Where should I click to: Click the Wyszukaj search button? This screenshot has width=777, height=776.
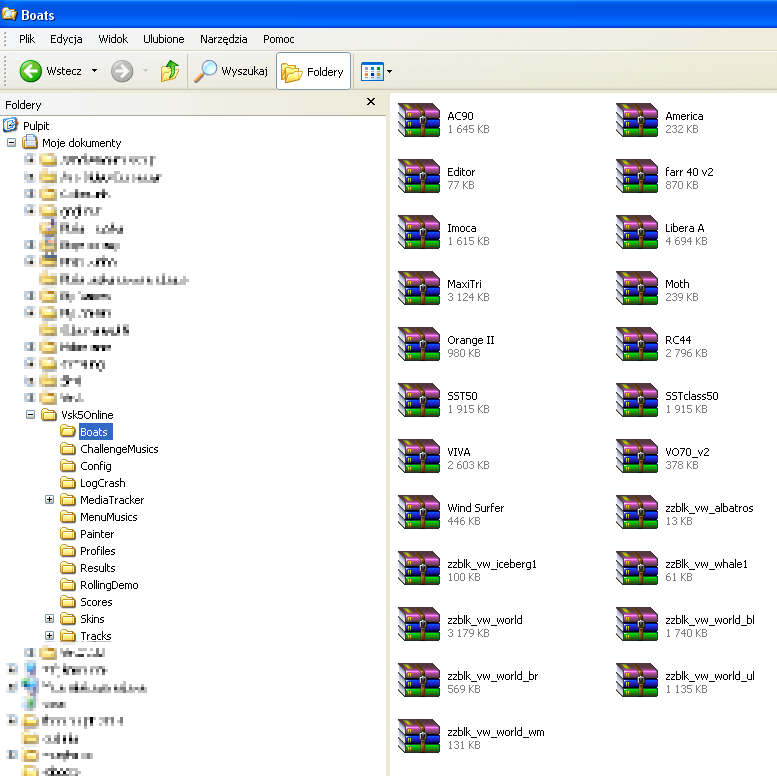[x=232, y=71]
